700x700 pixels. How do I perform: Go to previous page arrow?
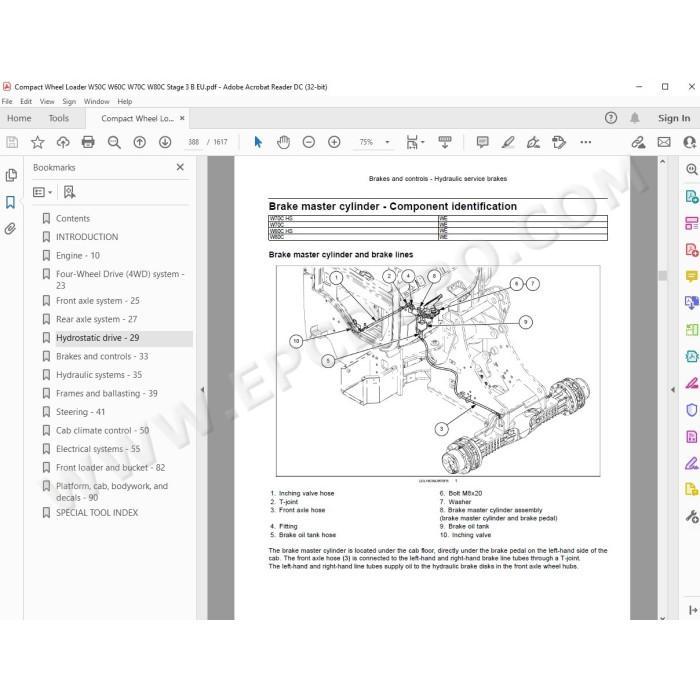pyautogui.click(x=140, y=142)
